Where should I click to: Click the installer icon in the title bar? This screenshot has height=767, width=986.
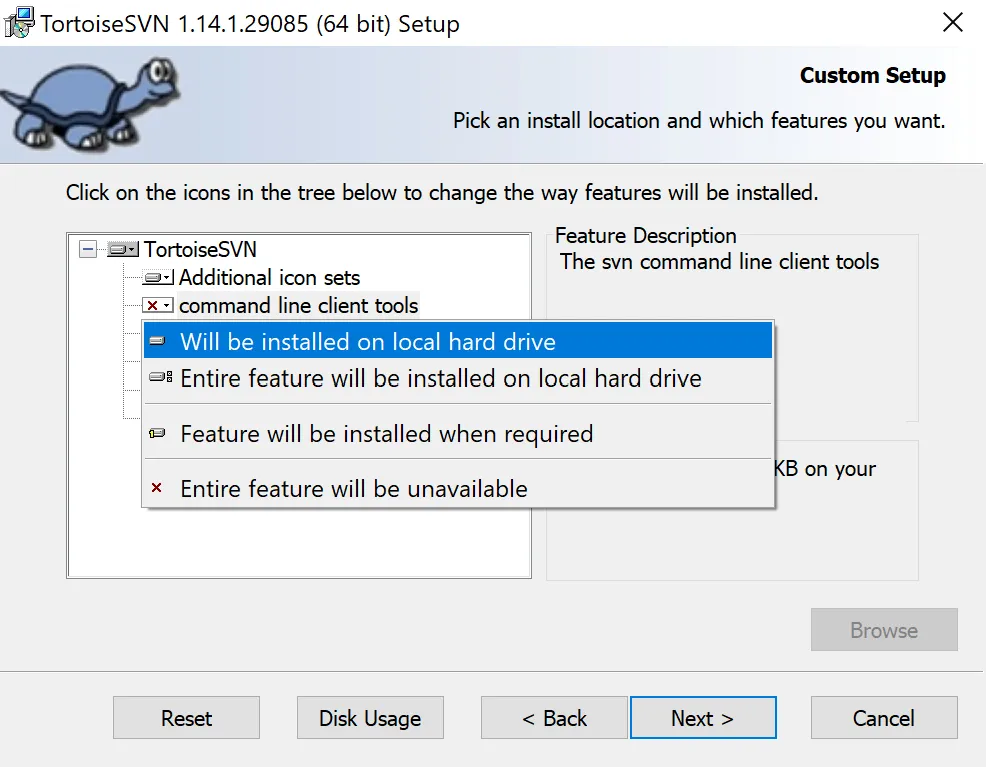20,23
